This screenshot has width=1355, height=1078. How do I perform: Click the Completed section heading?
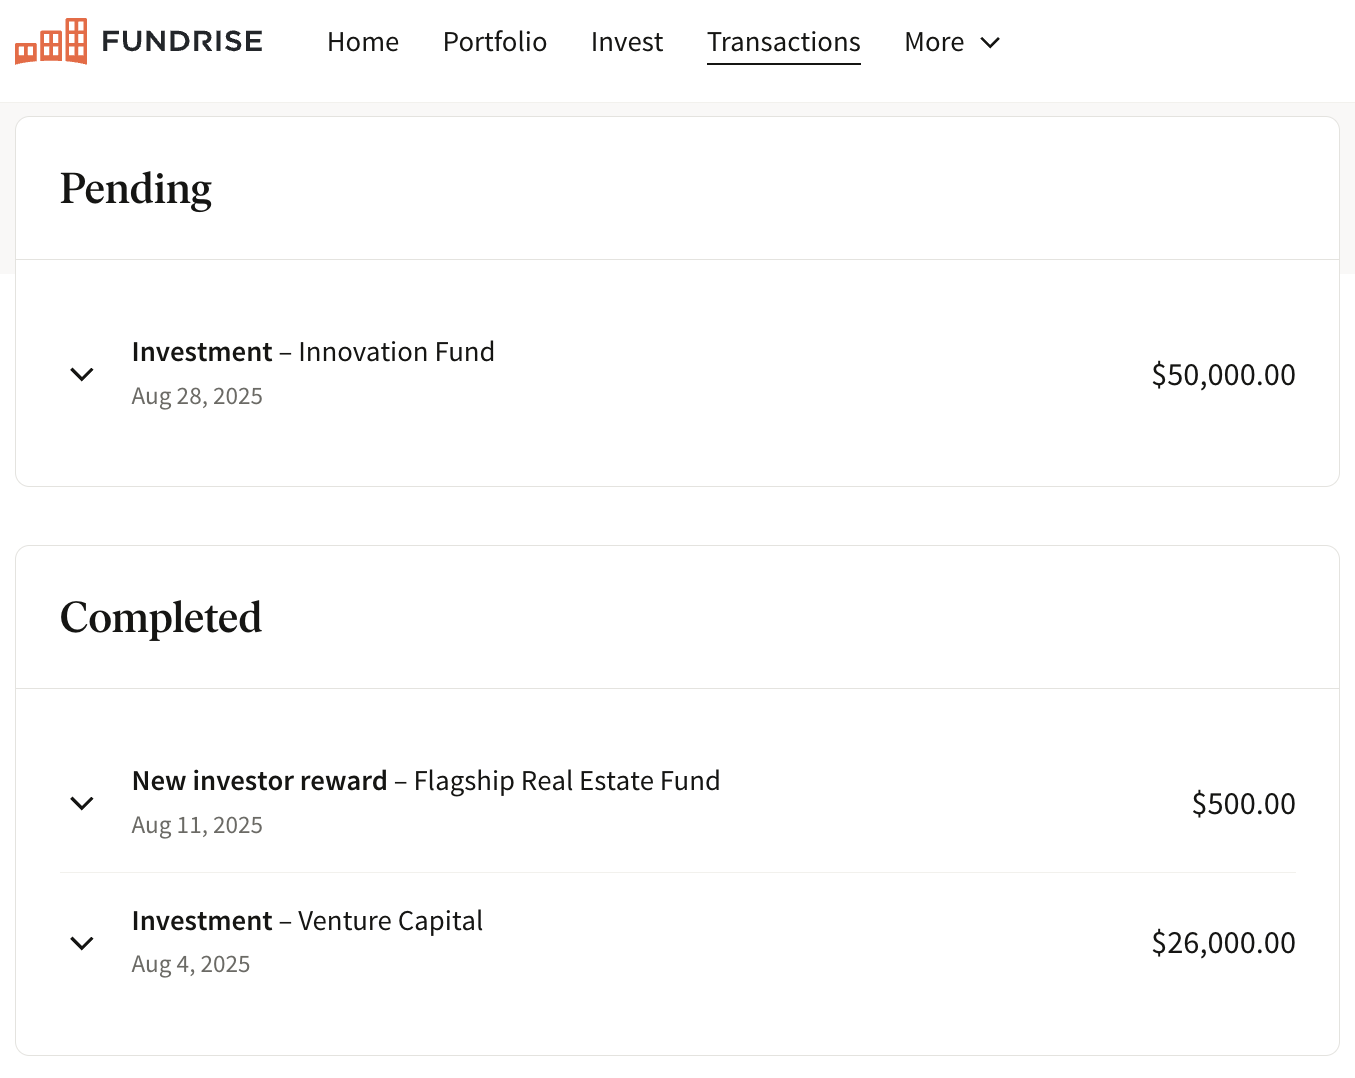pos(161,618)
